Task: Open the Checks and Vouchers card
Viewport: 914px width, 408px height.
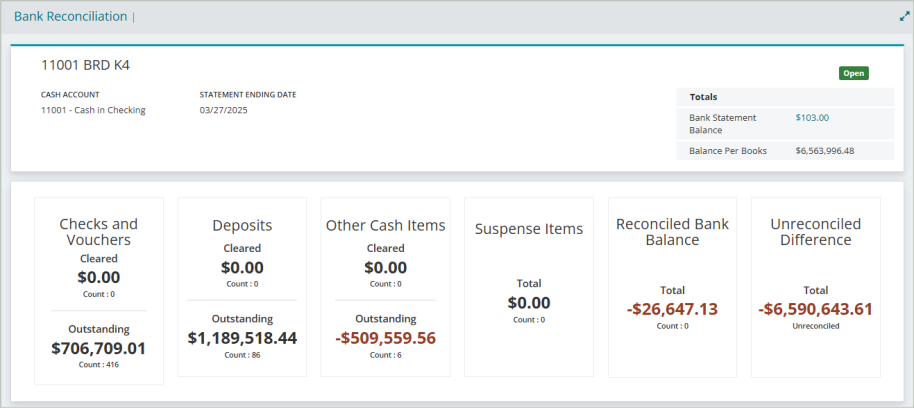Action: [99, 291]
